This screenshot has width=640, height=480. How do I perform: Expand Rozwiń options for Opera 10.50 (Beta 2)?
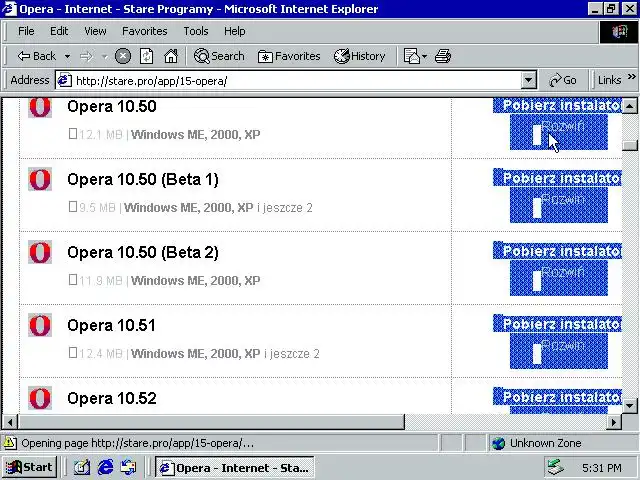coord(559,278)
